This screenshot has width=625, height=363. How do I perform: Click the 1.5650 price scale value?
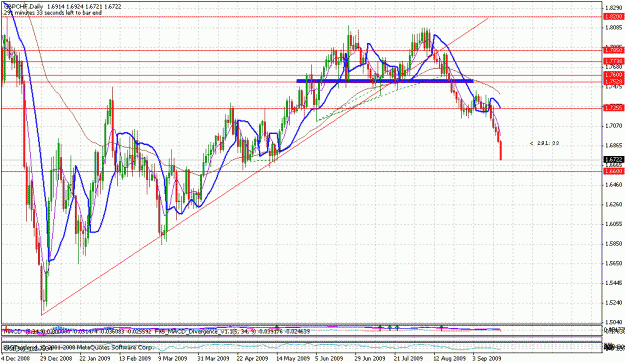pyautogui.click(x=613, y=263)
